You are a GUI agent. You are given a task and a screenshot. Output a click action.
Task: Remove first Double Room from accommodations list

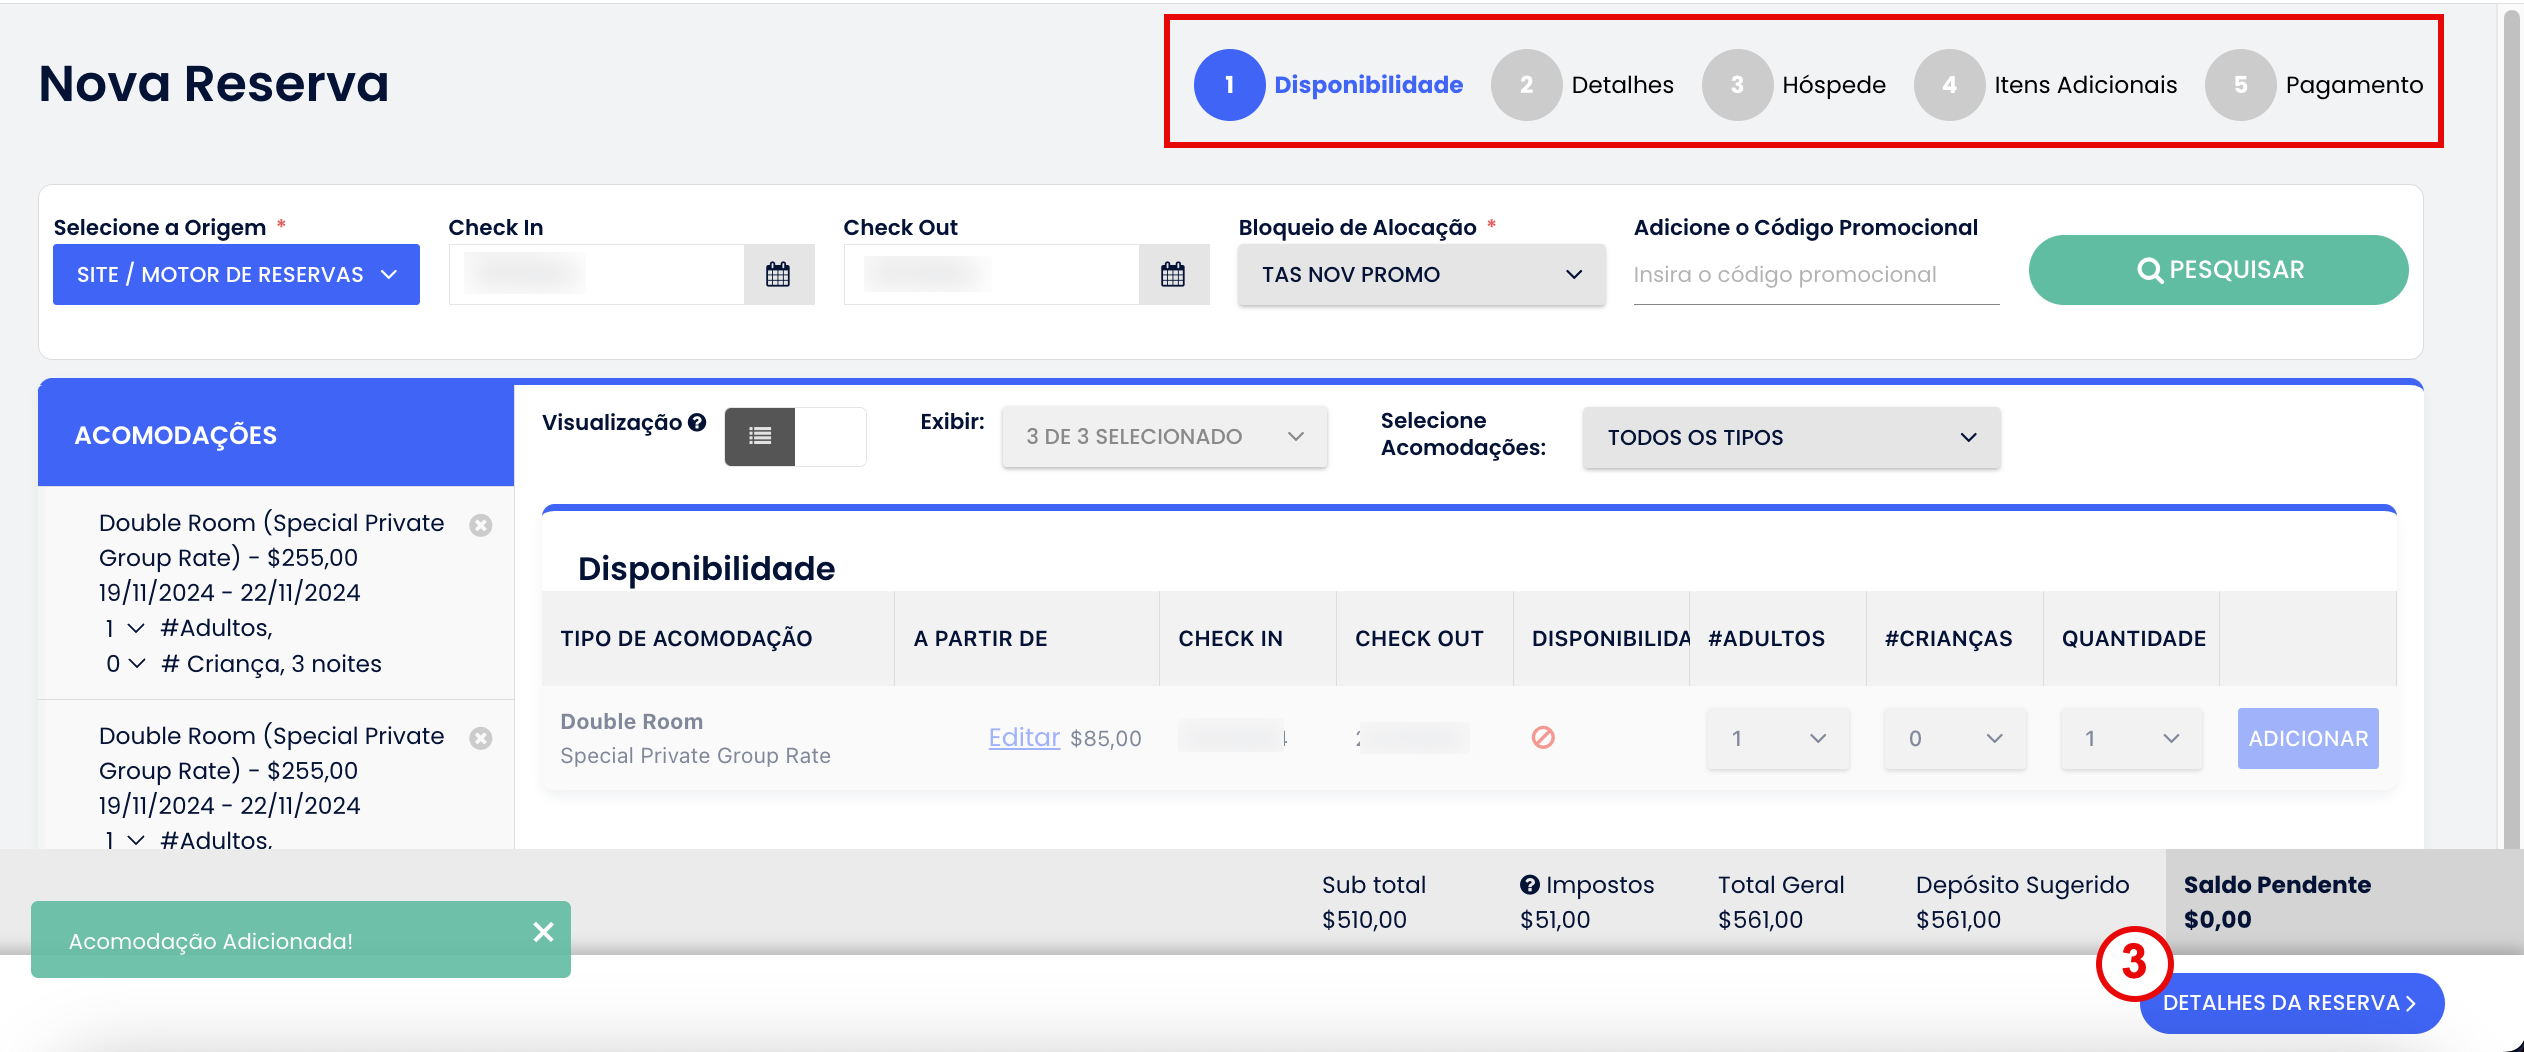click(481, 526)
